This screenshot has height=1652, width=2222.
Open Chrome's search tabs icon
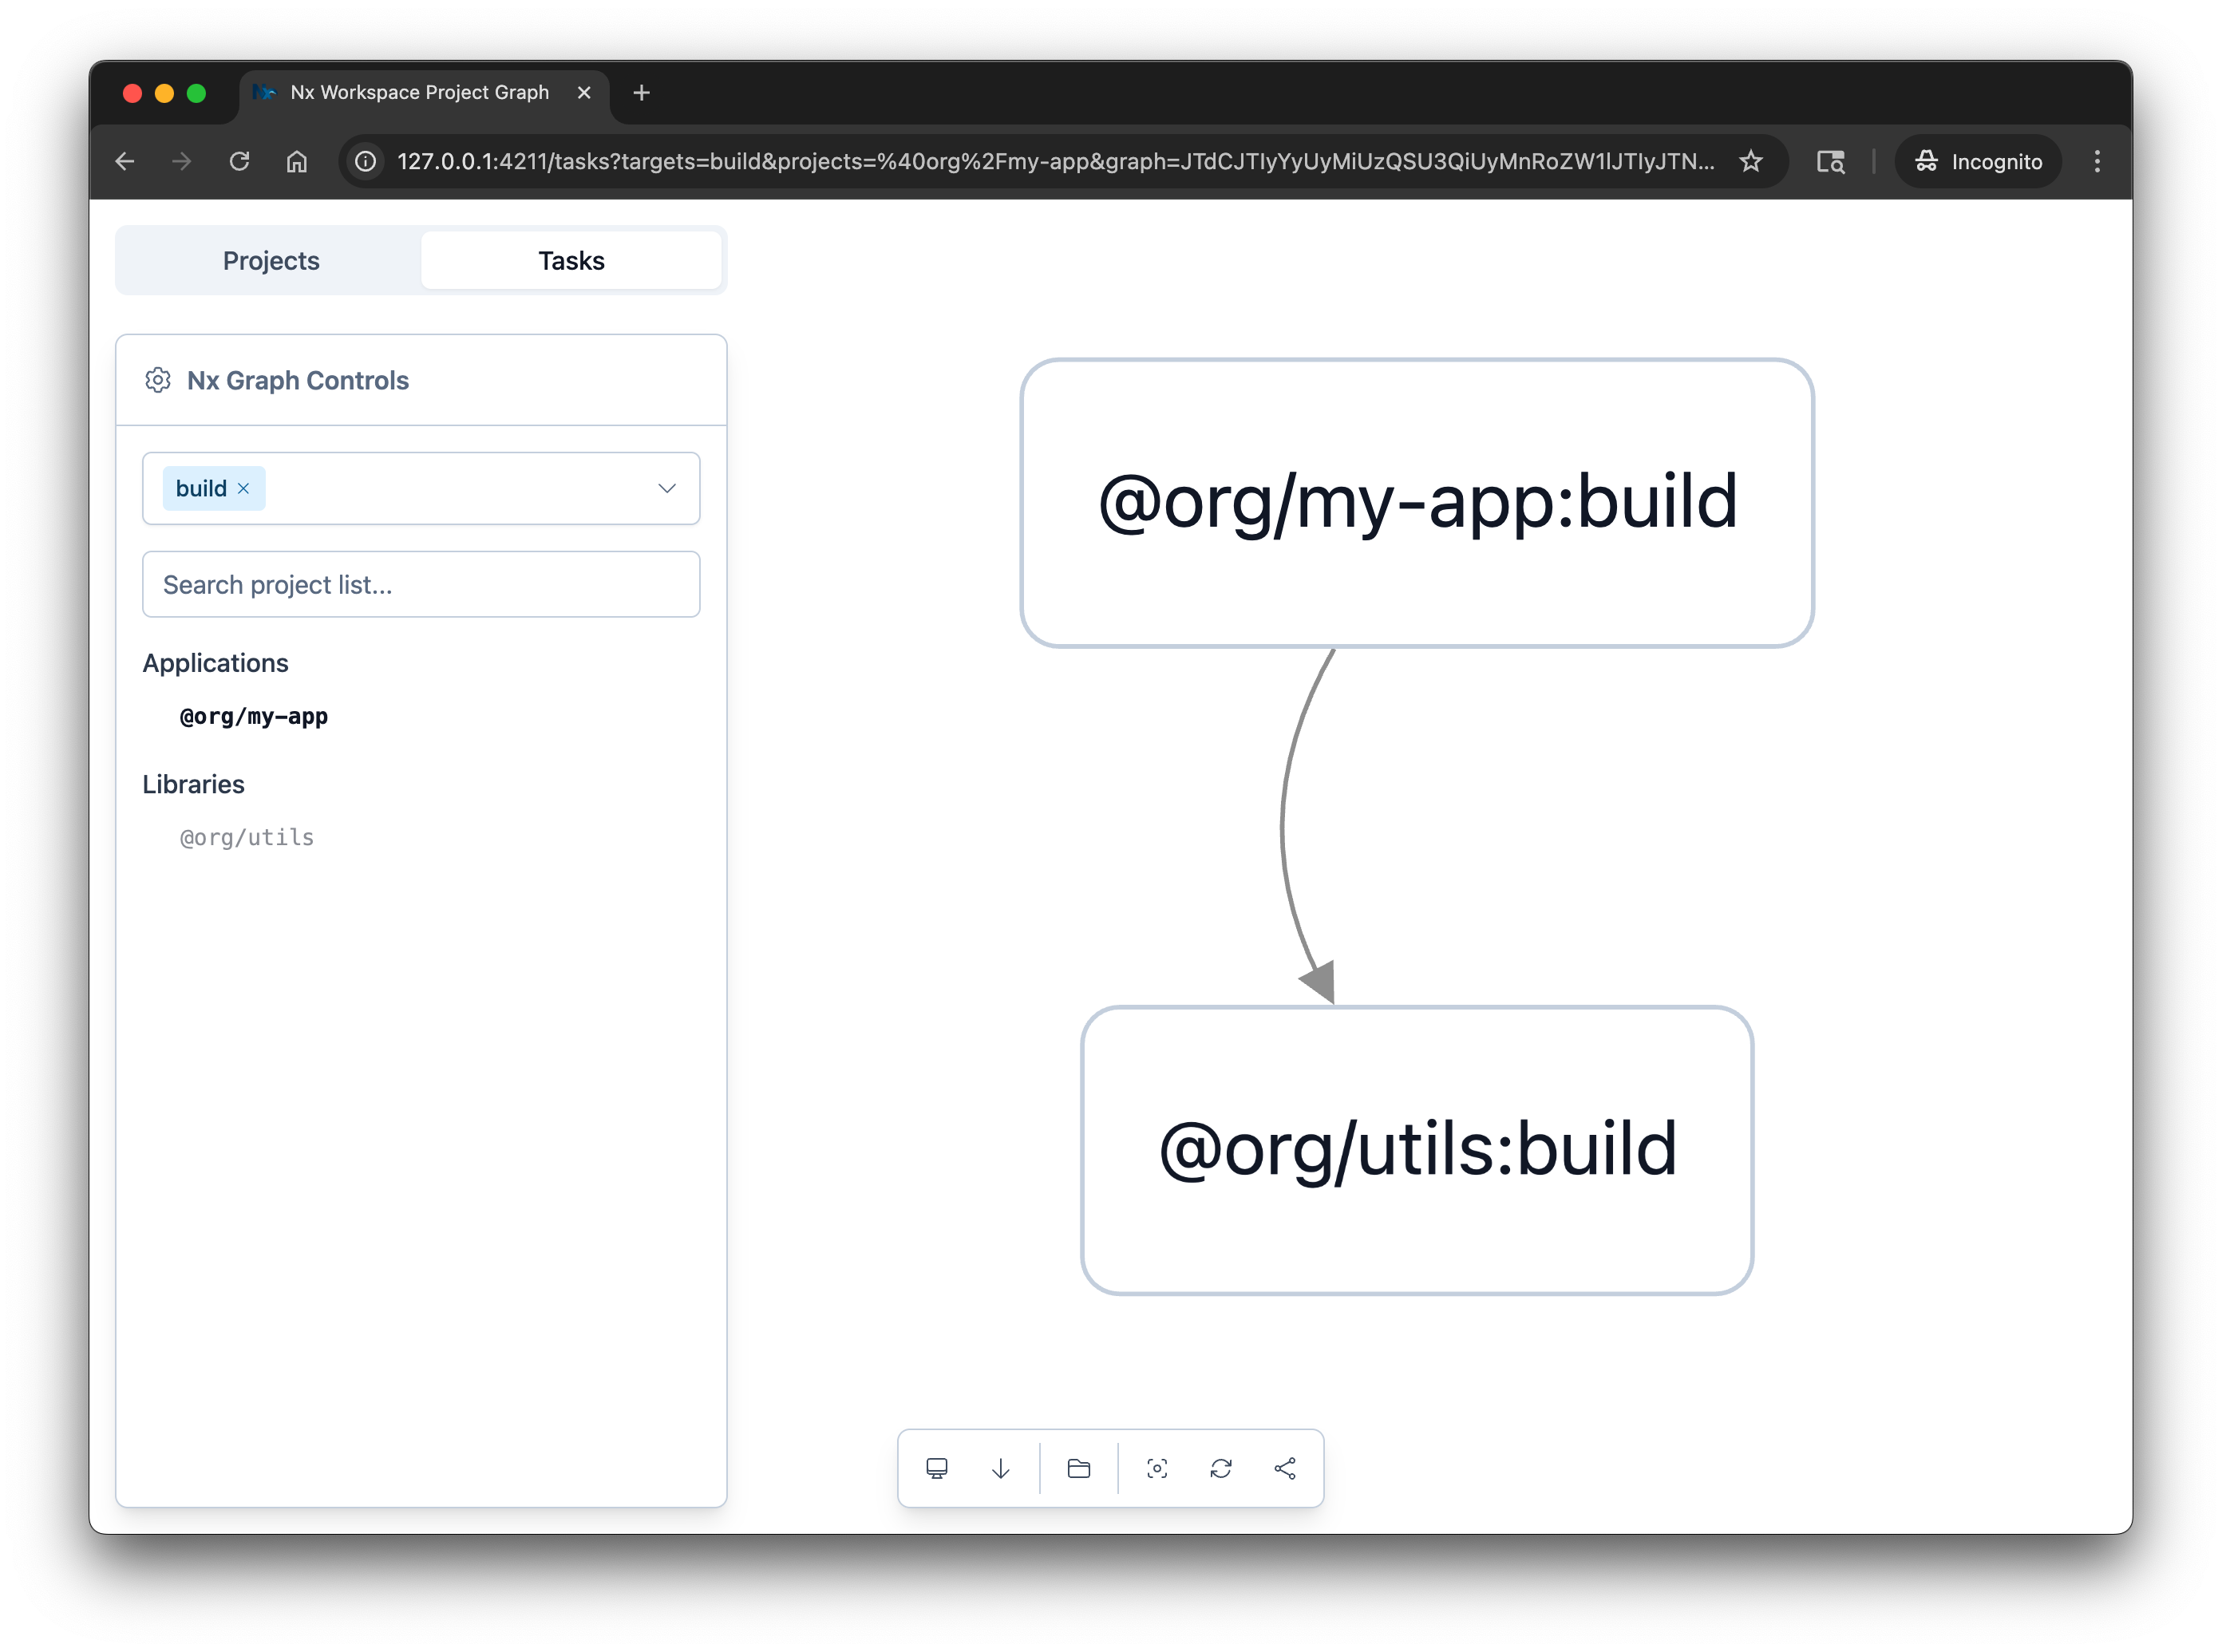(1830, 161)
